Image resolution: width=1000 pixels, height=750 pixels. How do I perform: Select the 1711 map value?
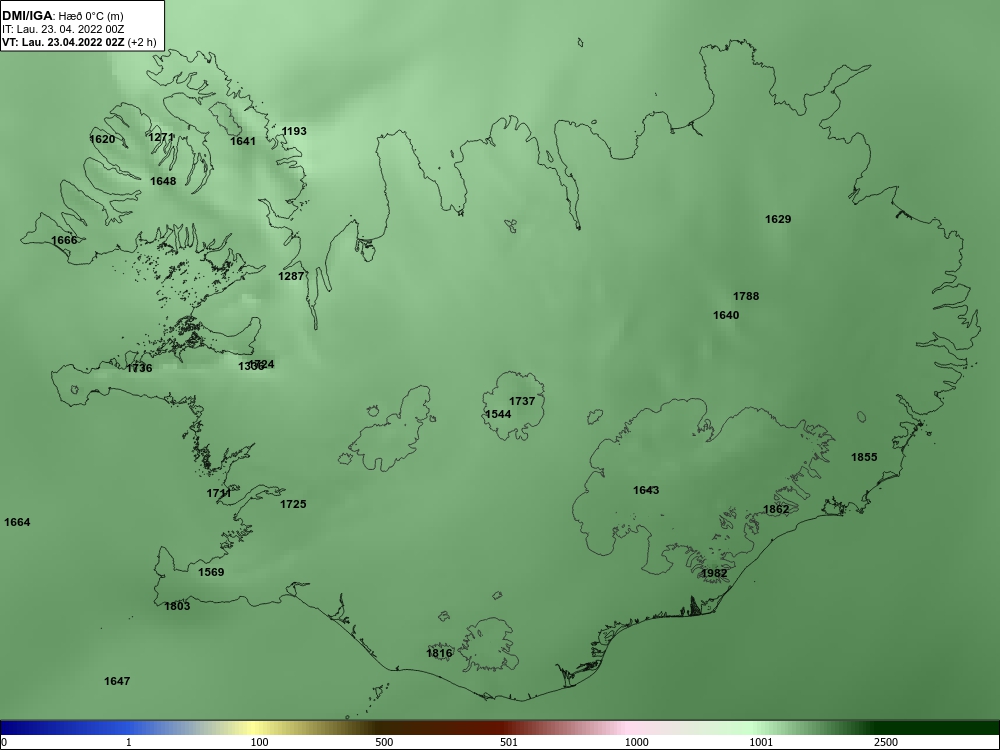pyautogui.click(x=219, y=494)
